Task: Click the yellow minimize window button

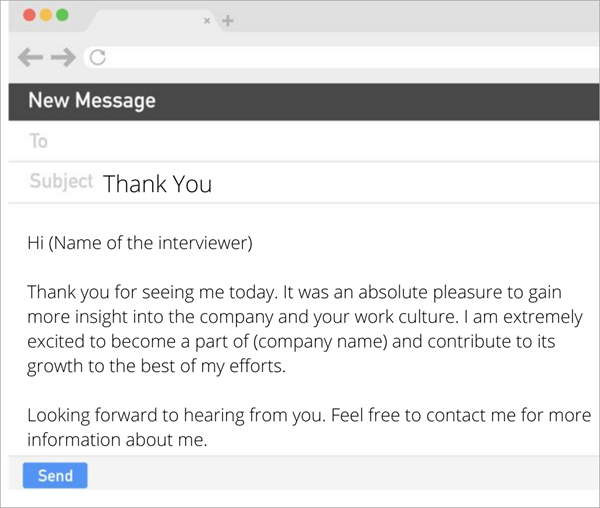Action: (x=46, y=15)
